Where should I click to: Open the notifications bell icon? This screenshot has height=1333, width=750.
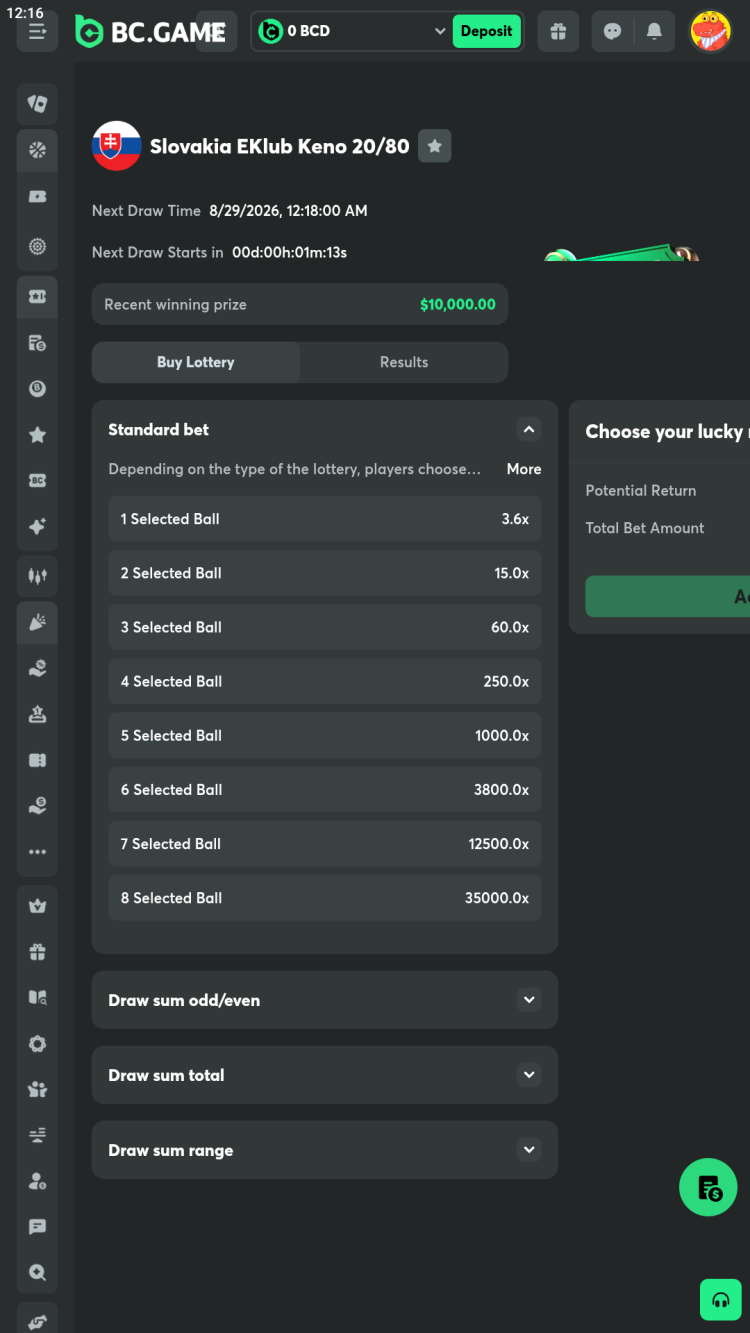pyautogui.click(x=654, y=31)
